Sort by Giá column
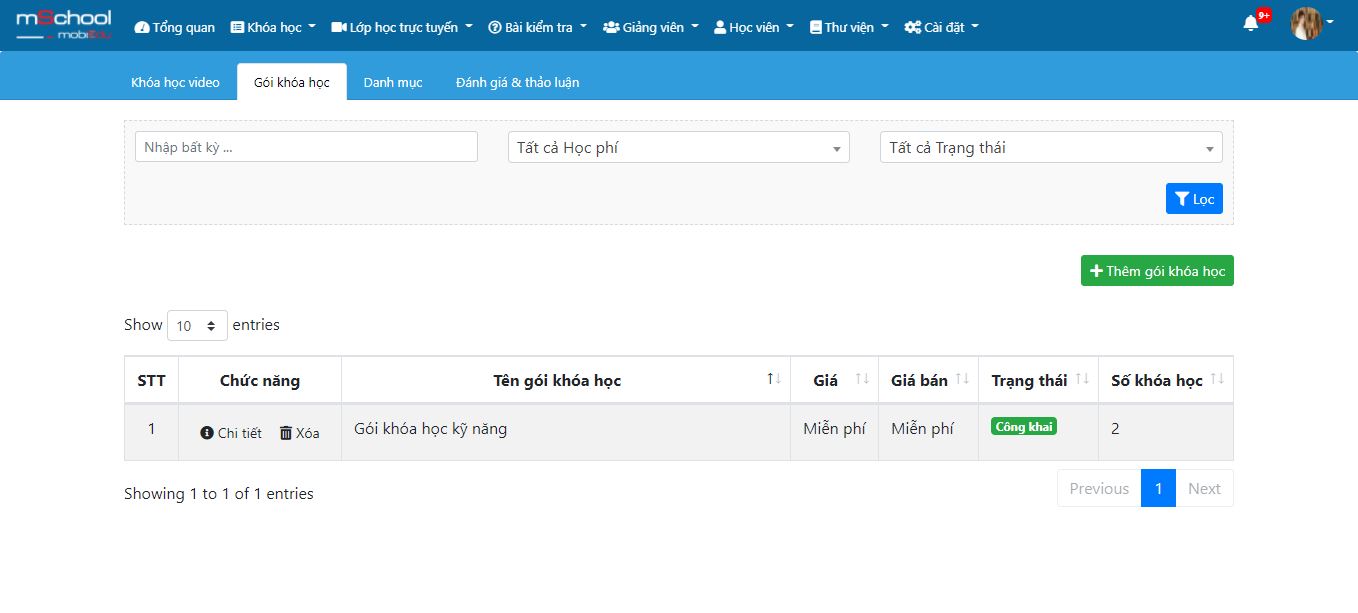This screenshot has height=613, width=1358. [834, 380]
